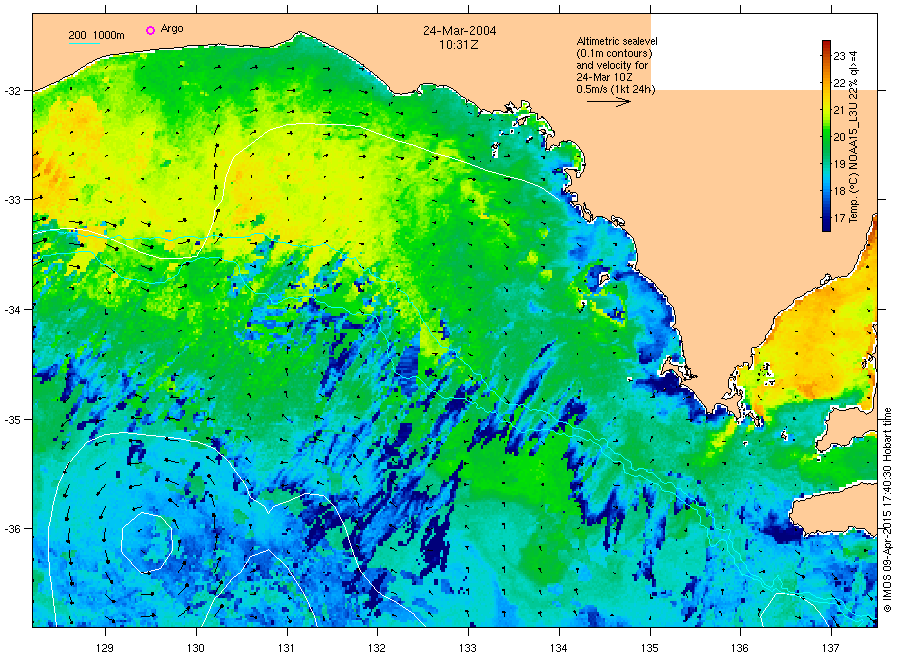This screenshot has width=900, height=660.
Task: Click the temperature color bar
Action: (x=826, y=136)
